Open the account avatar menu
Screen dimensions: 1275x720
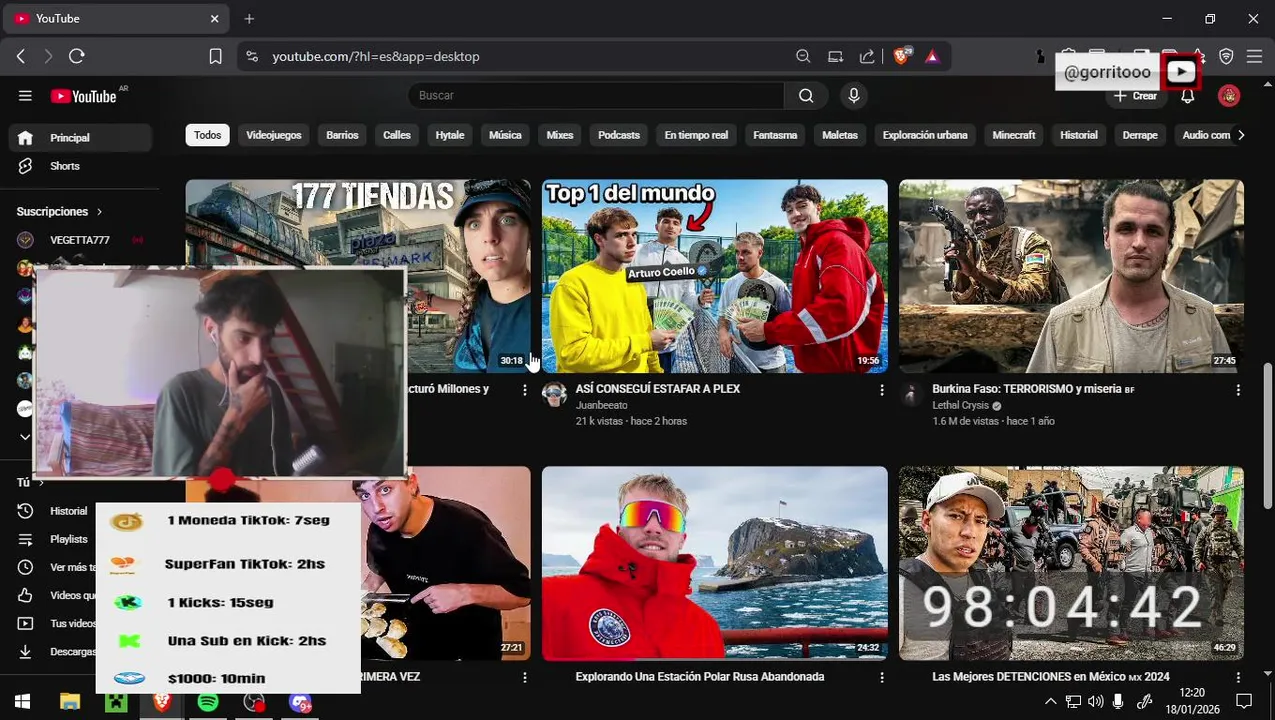1229,96
